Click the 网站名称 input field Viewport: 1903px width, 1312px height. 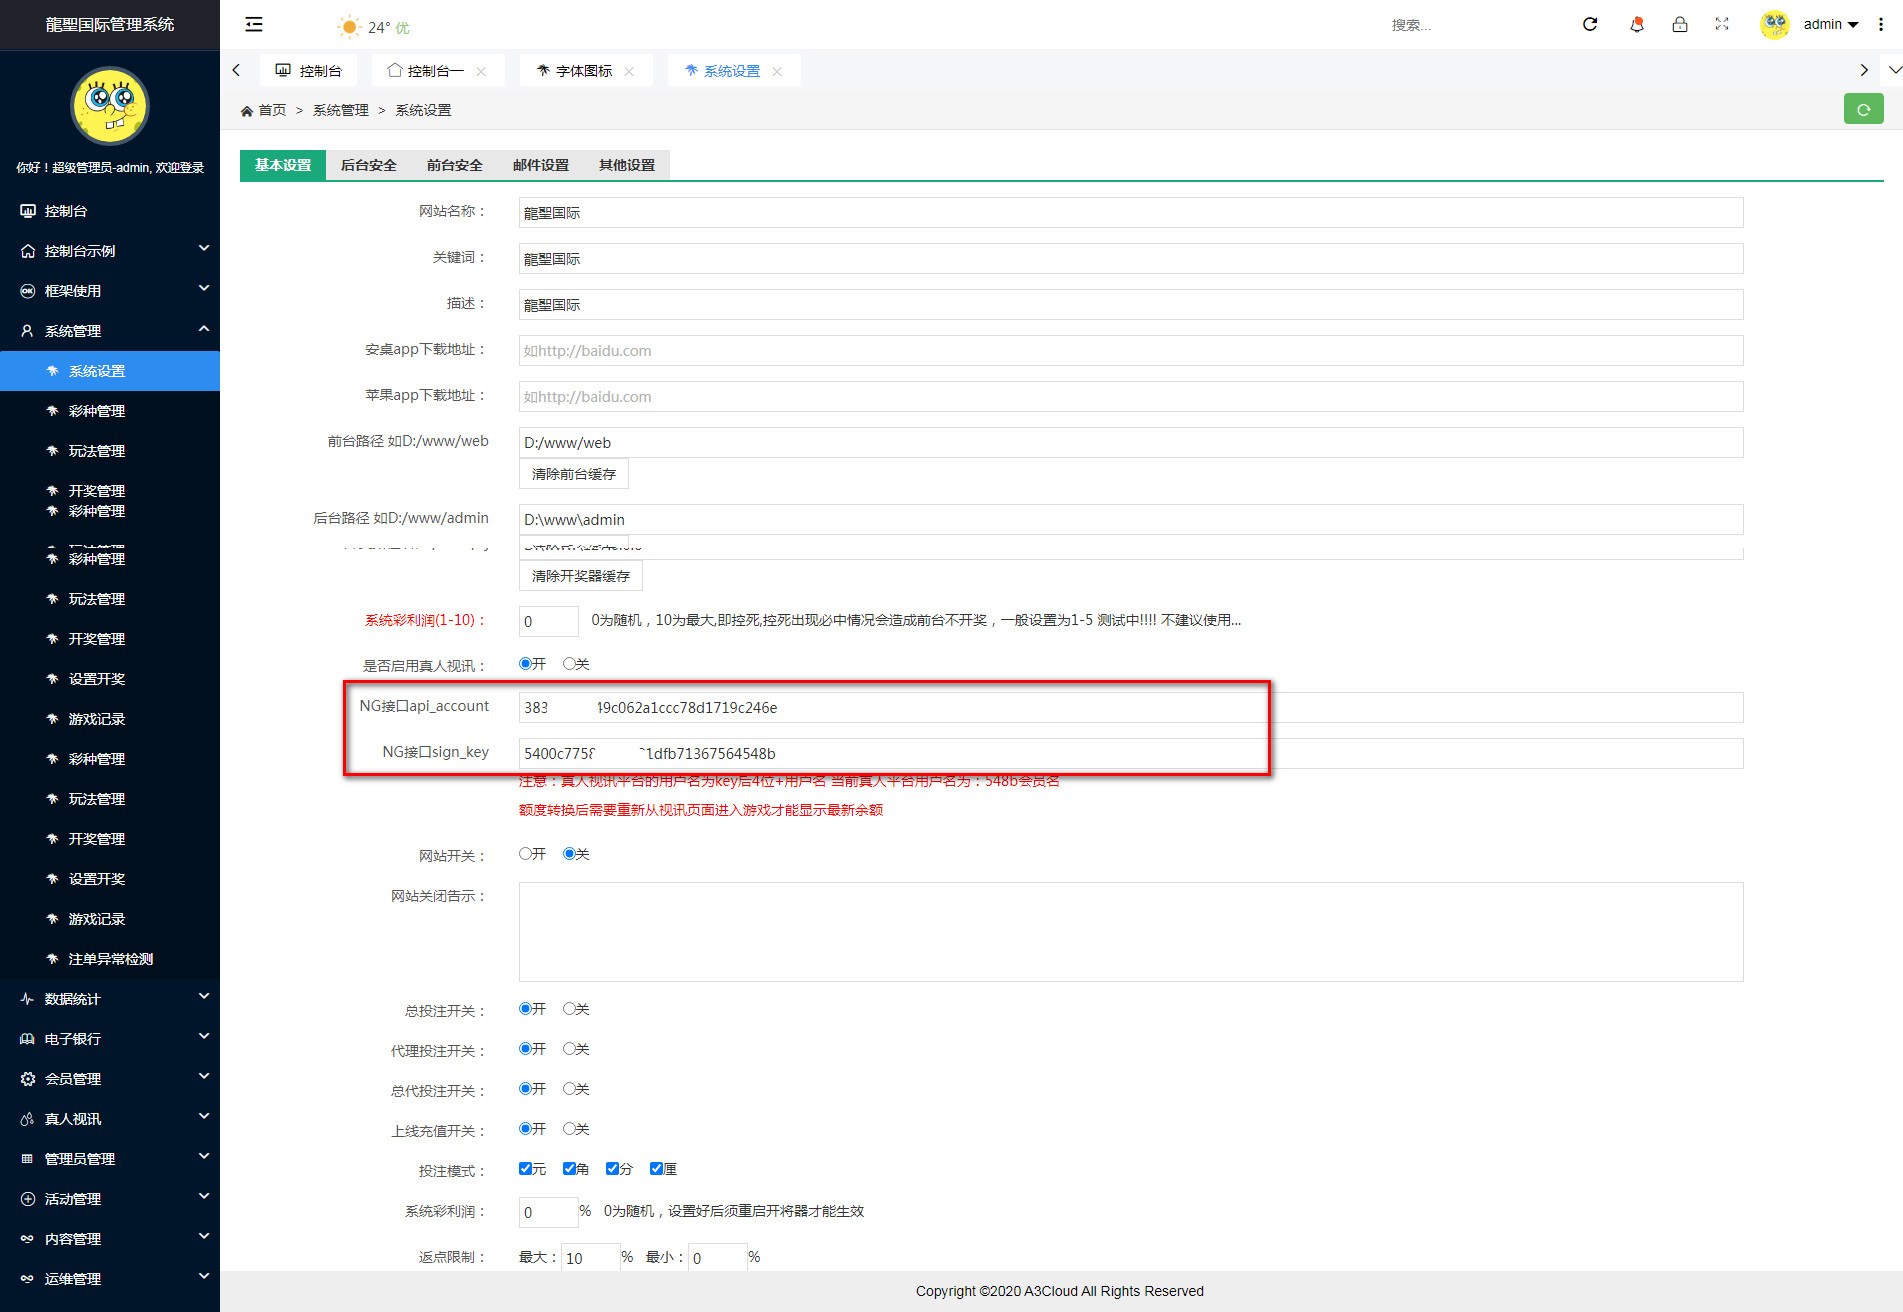pos(1130,212)
